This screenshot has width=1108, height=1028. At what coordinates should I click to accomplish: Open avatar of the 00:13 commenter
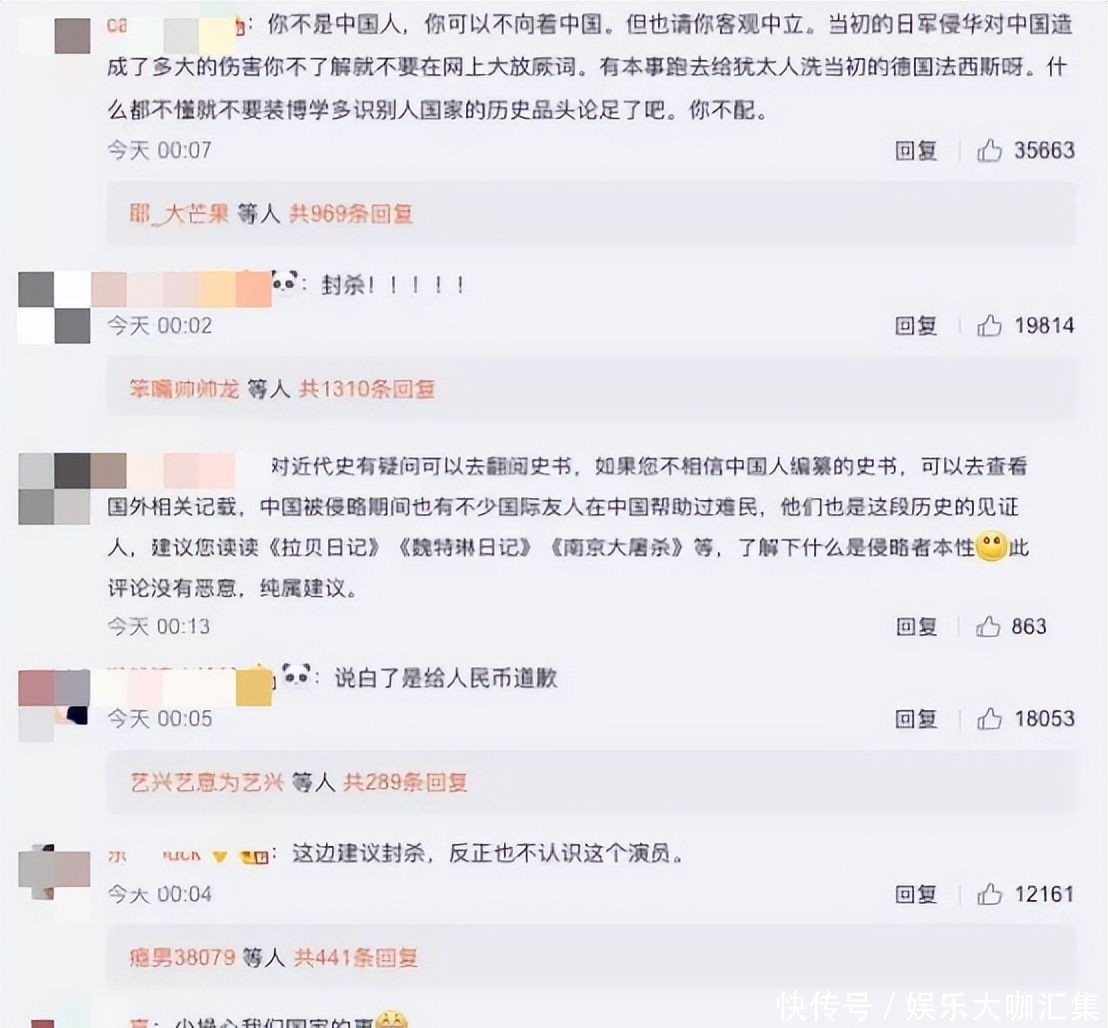point(54,489)
